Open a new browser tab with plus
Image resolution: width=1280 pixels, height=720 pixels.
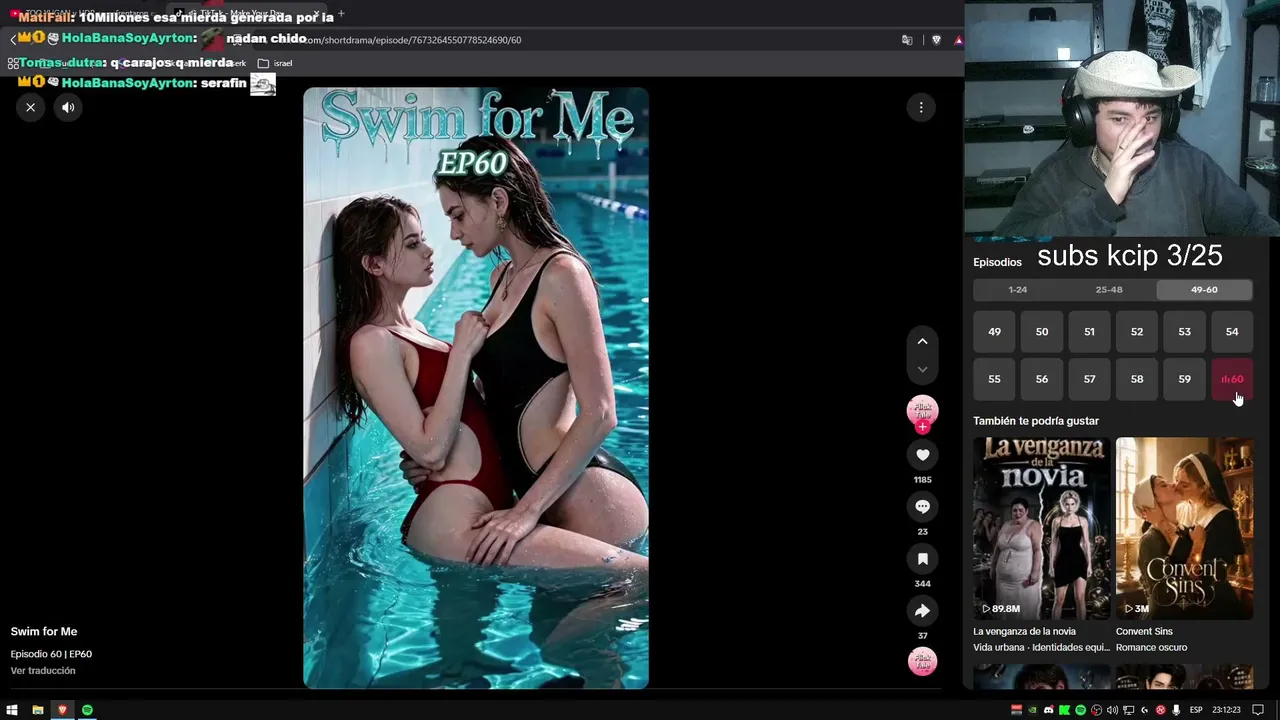(x=341, y=13)
